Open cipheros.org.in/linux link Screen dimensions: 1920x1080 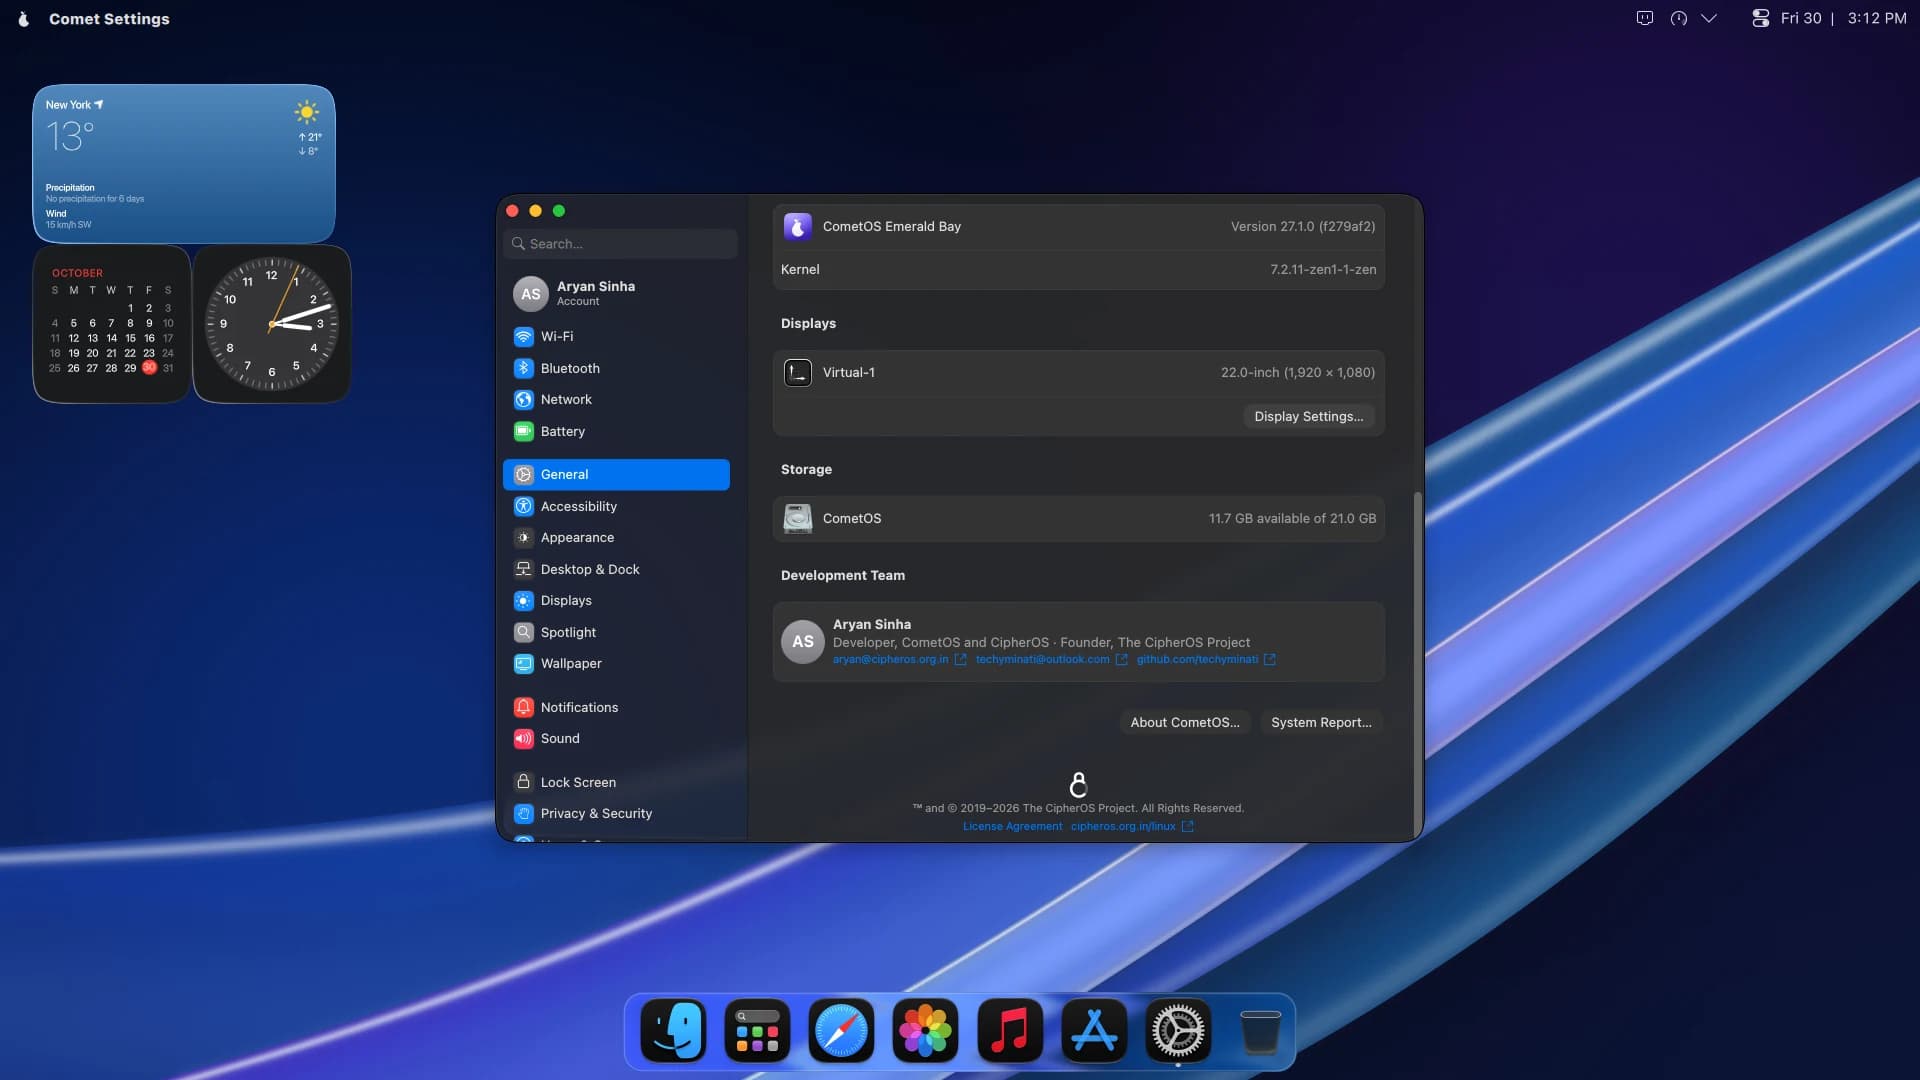coord(1132,827)
